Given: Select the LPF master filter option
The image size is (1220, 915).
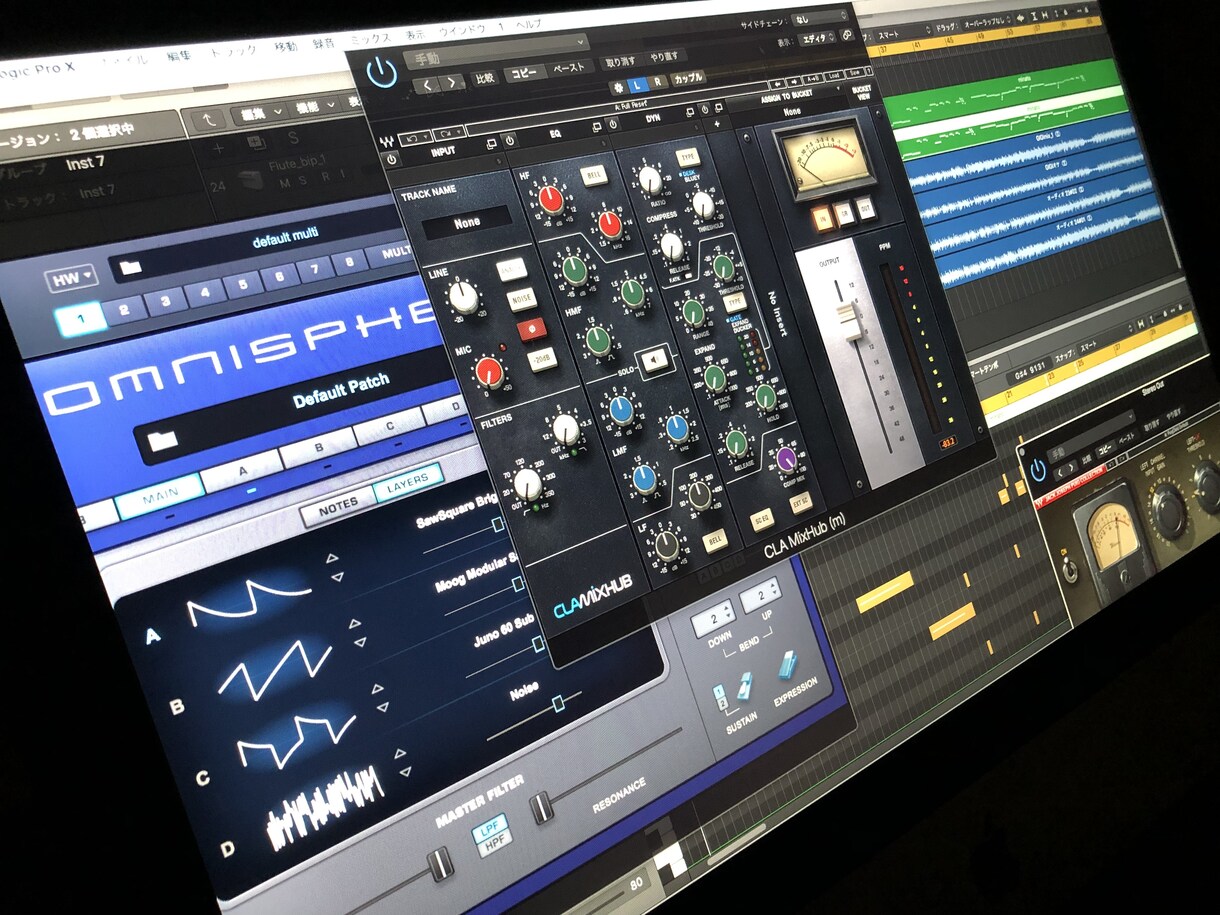Looking at the screenshot, I should coord(490,829).
